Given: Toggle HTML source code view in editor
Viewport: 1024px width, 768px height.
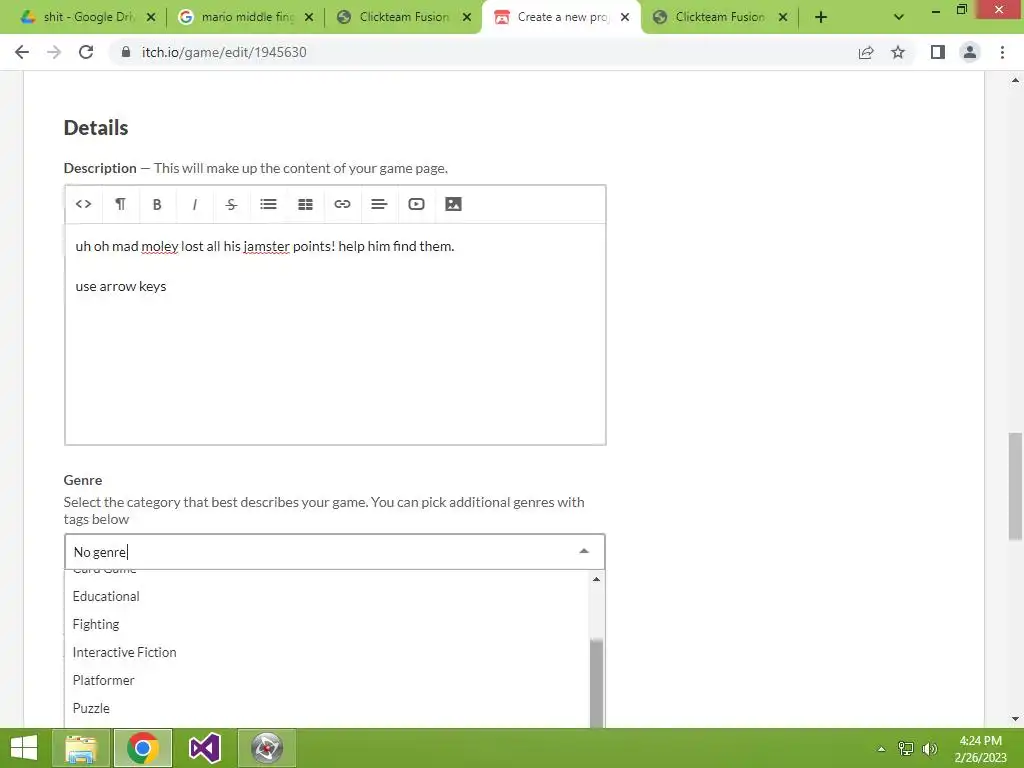Looking at the screenshot, I should click(83, 204).
